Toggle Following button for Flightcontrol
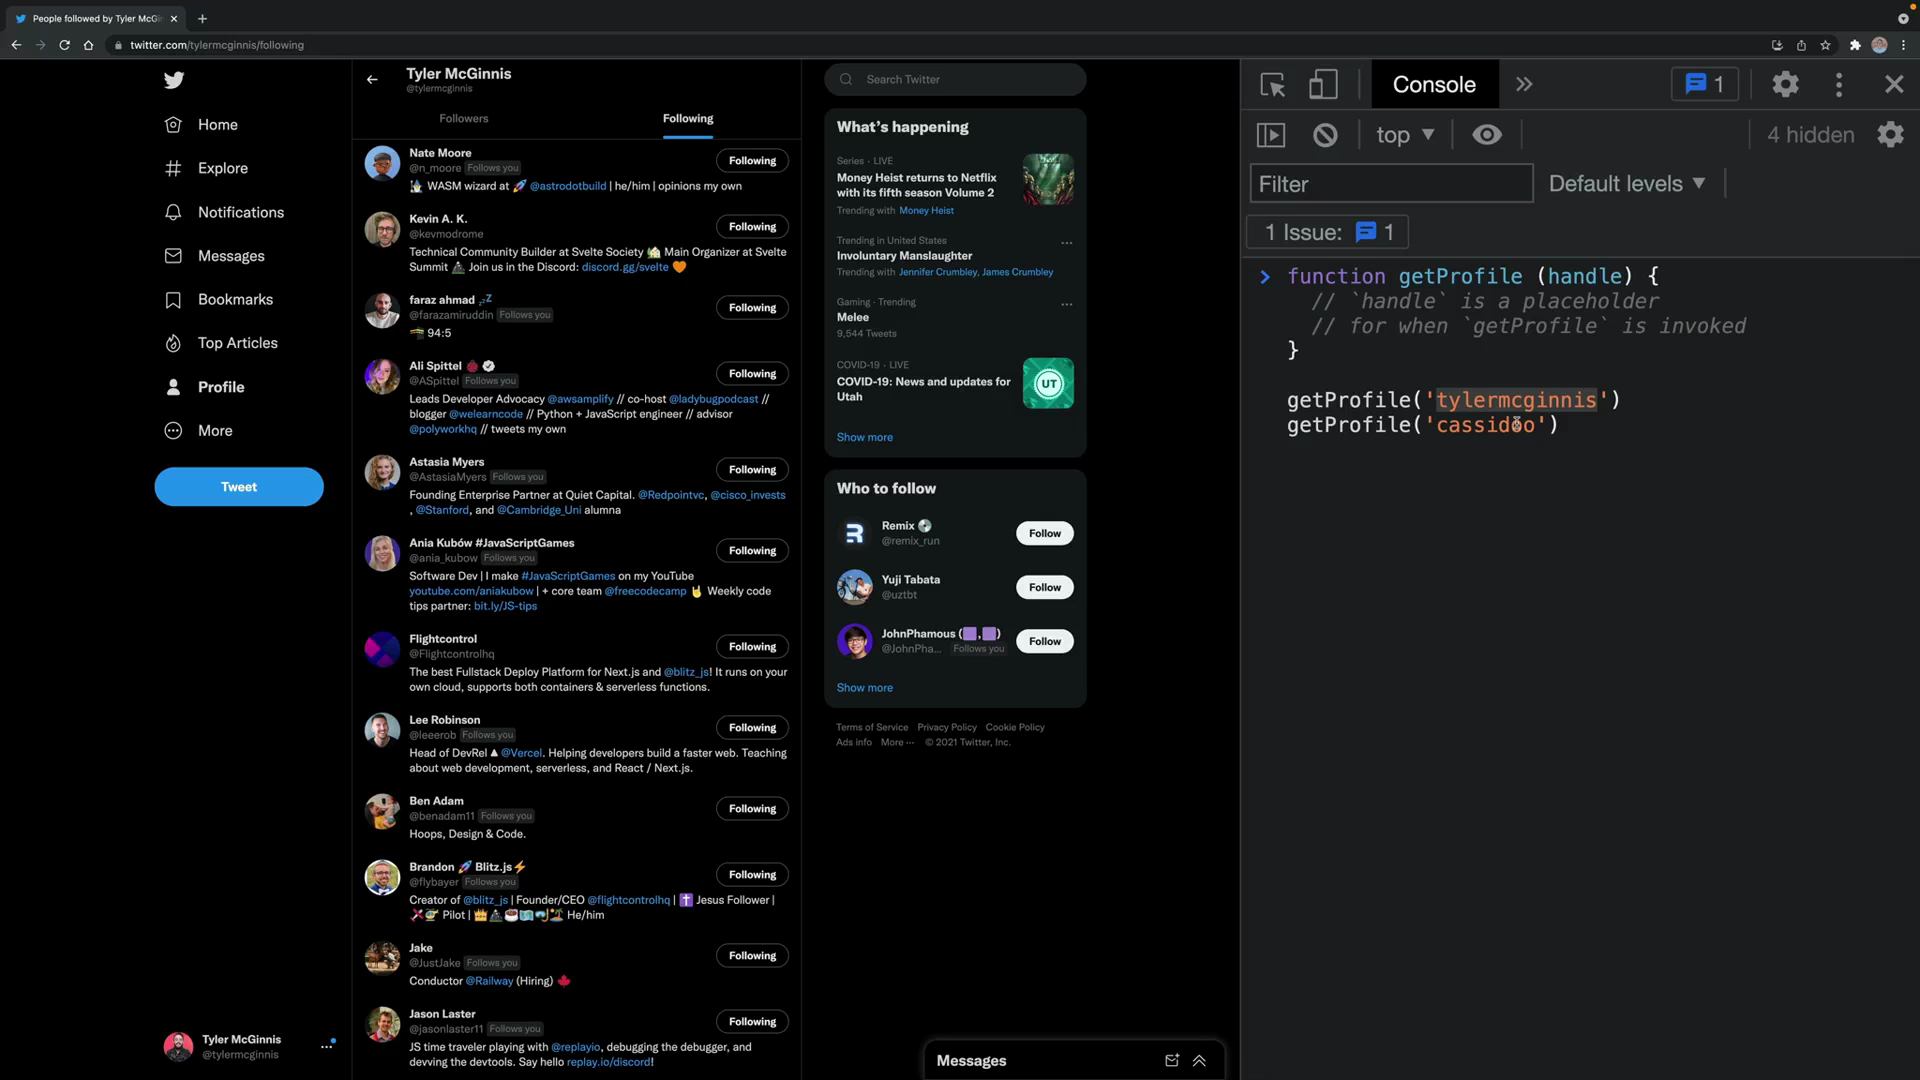 click(752, 647)
